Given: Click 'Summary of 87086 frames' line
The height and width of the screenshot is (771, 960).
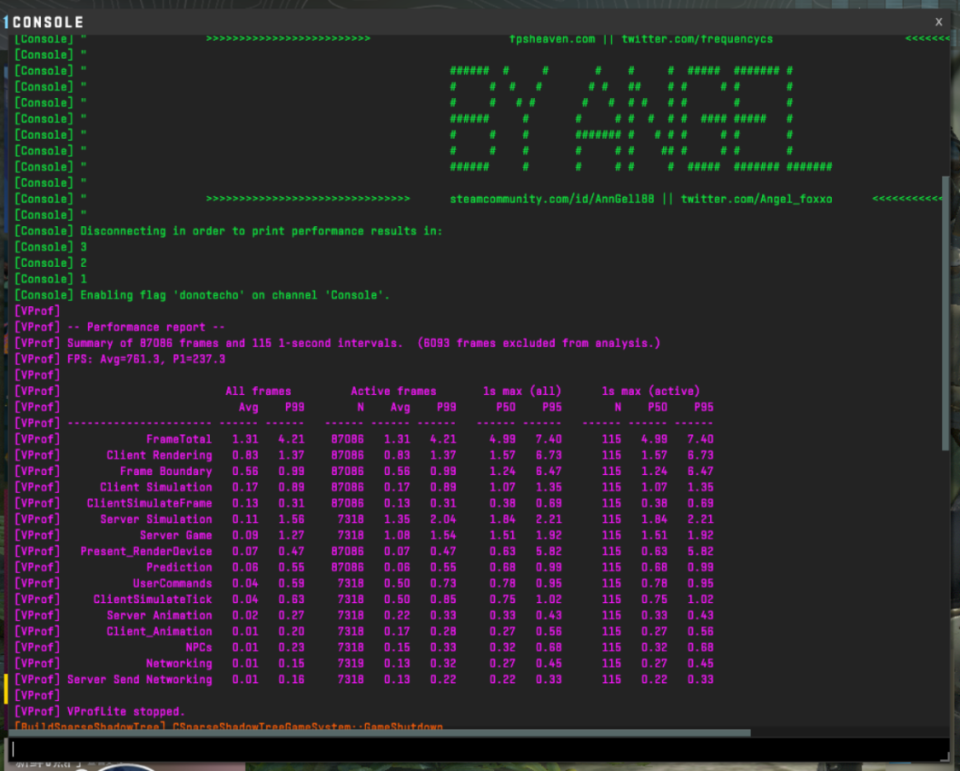Looking at the screenshot, I should (364, 343).
